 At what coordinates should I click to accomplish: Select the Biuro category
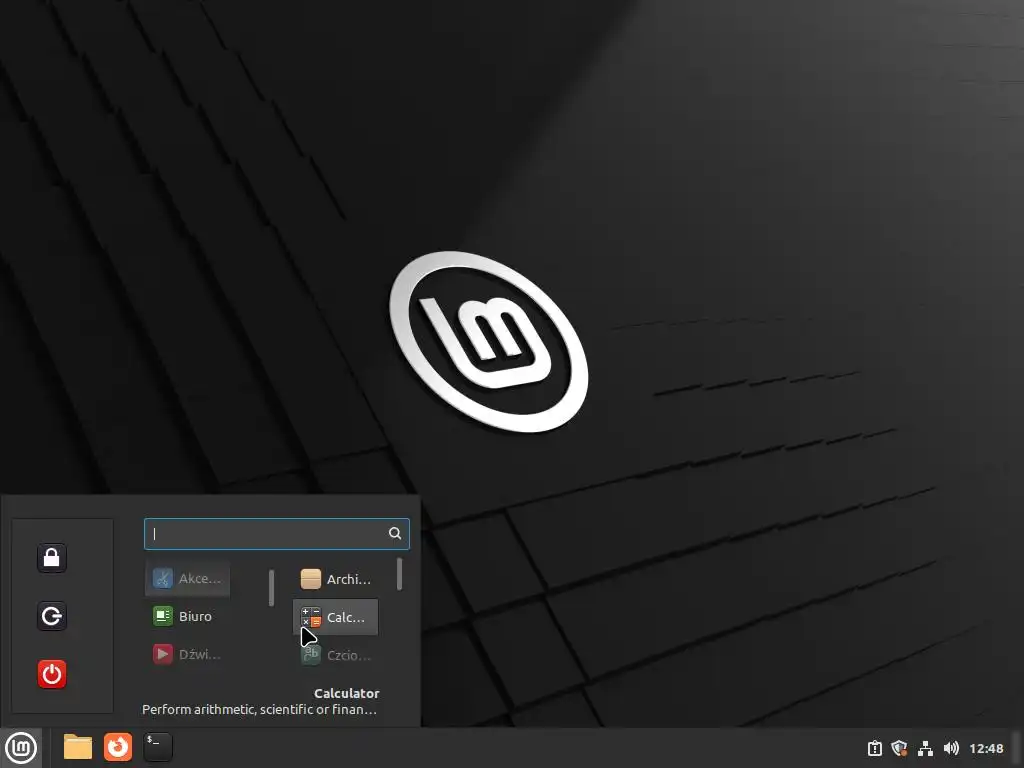pos(187,616)
